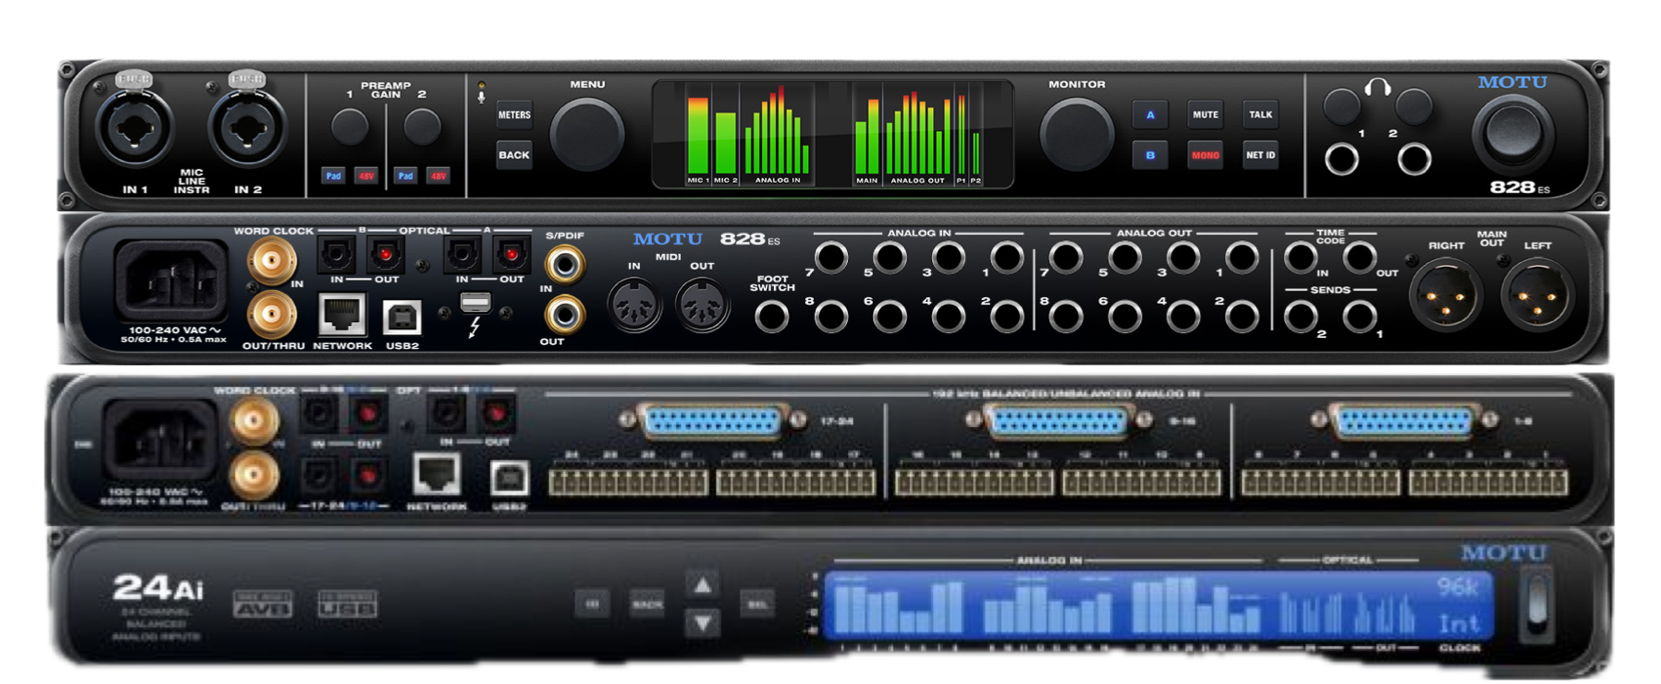This screenshot has width=1661, height=684.
Task: Click headphone jack 1 on 828ES front
Action: [x=1342, y=159]
